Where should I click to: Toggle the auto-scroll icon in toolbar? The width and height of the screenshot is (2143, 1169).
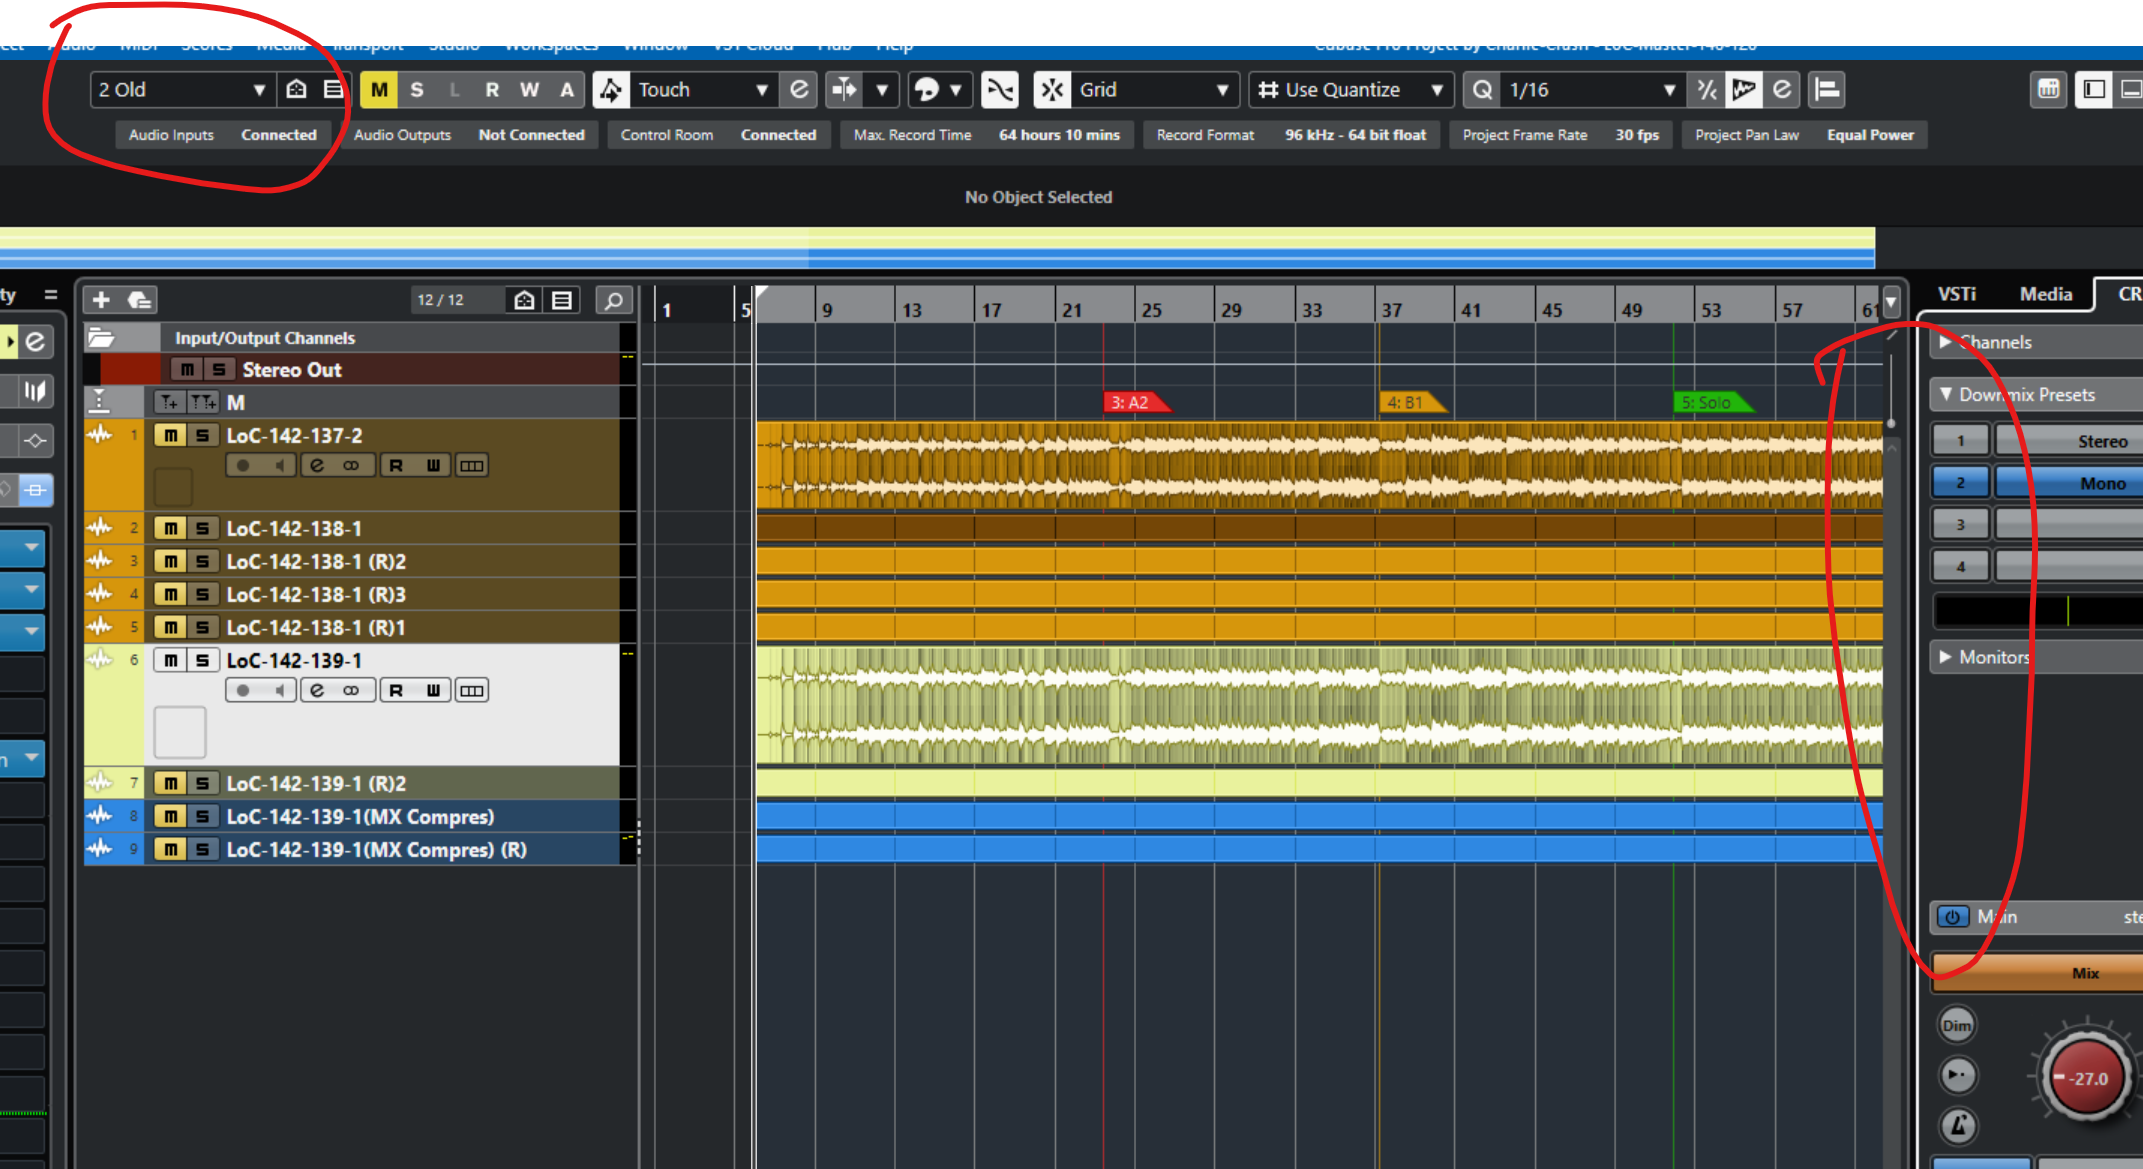point(844,90)
